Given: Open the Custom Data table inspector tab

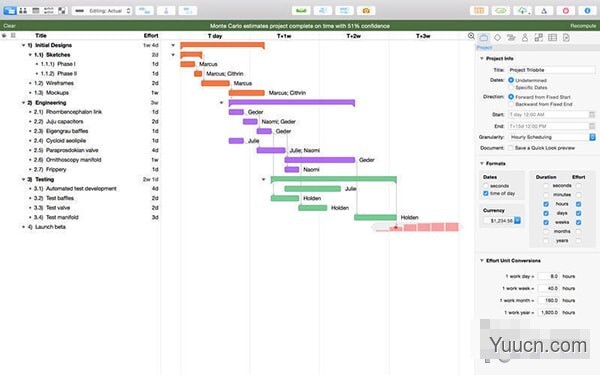Looking at the screenshot, I should coord(553,38).
